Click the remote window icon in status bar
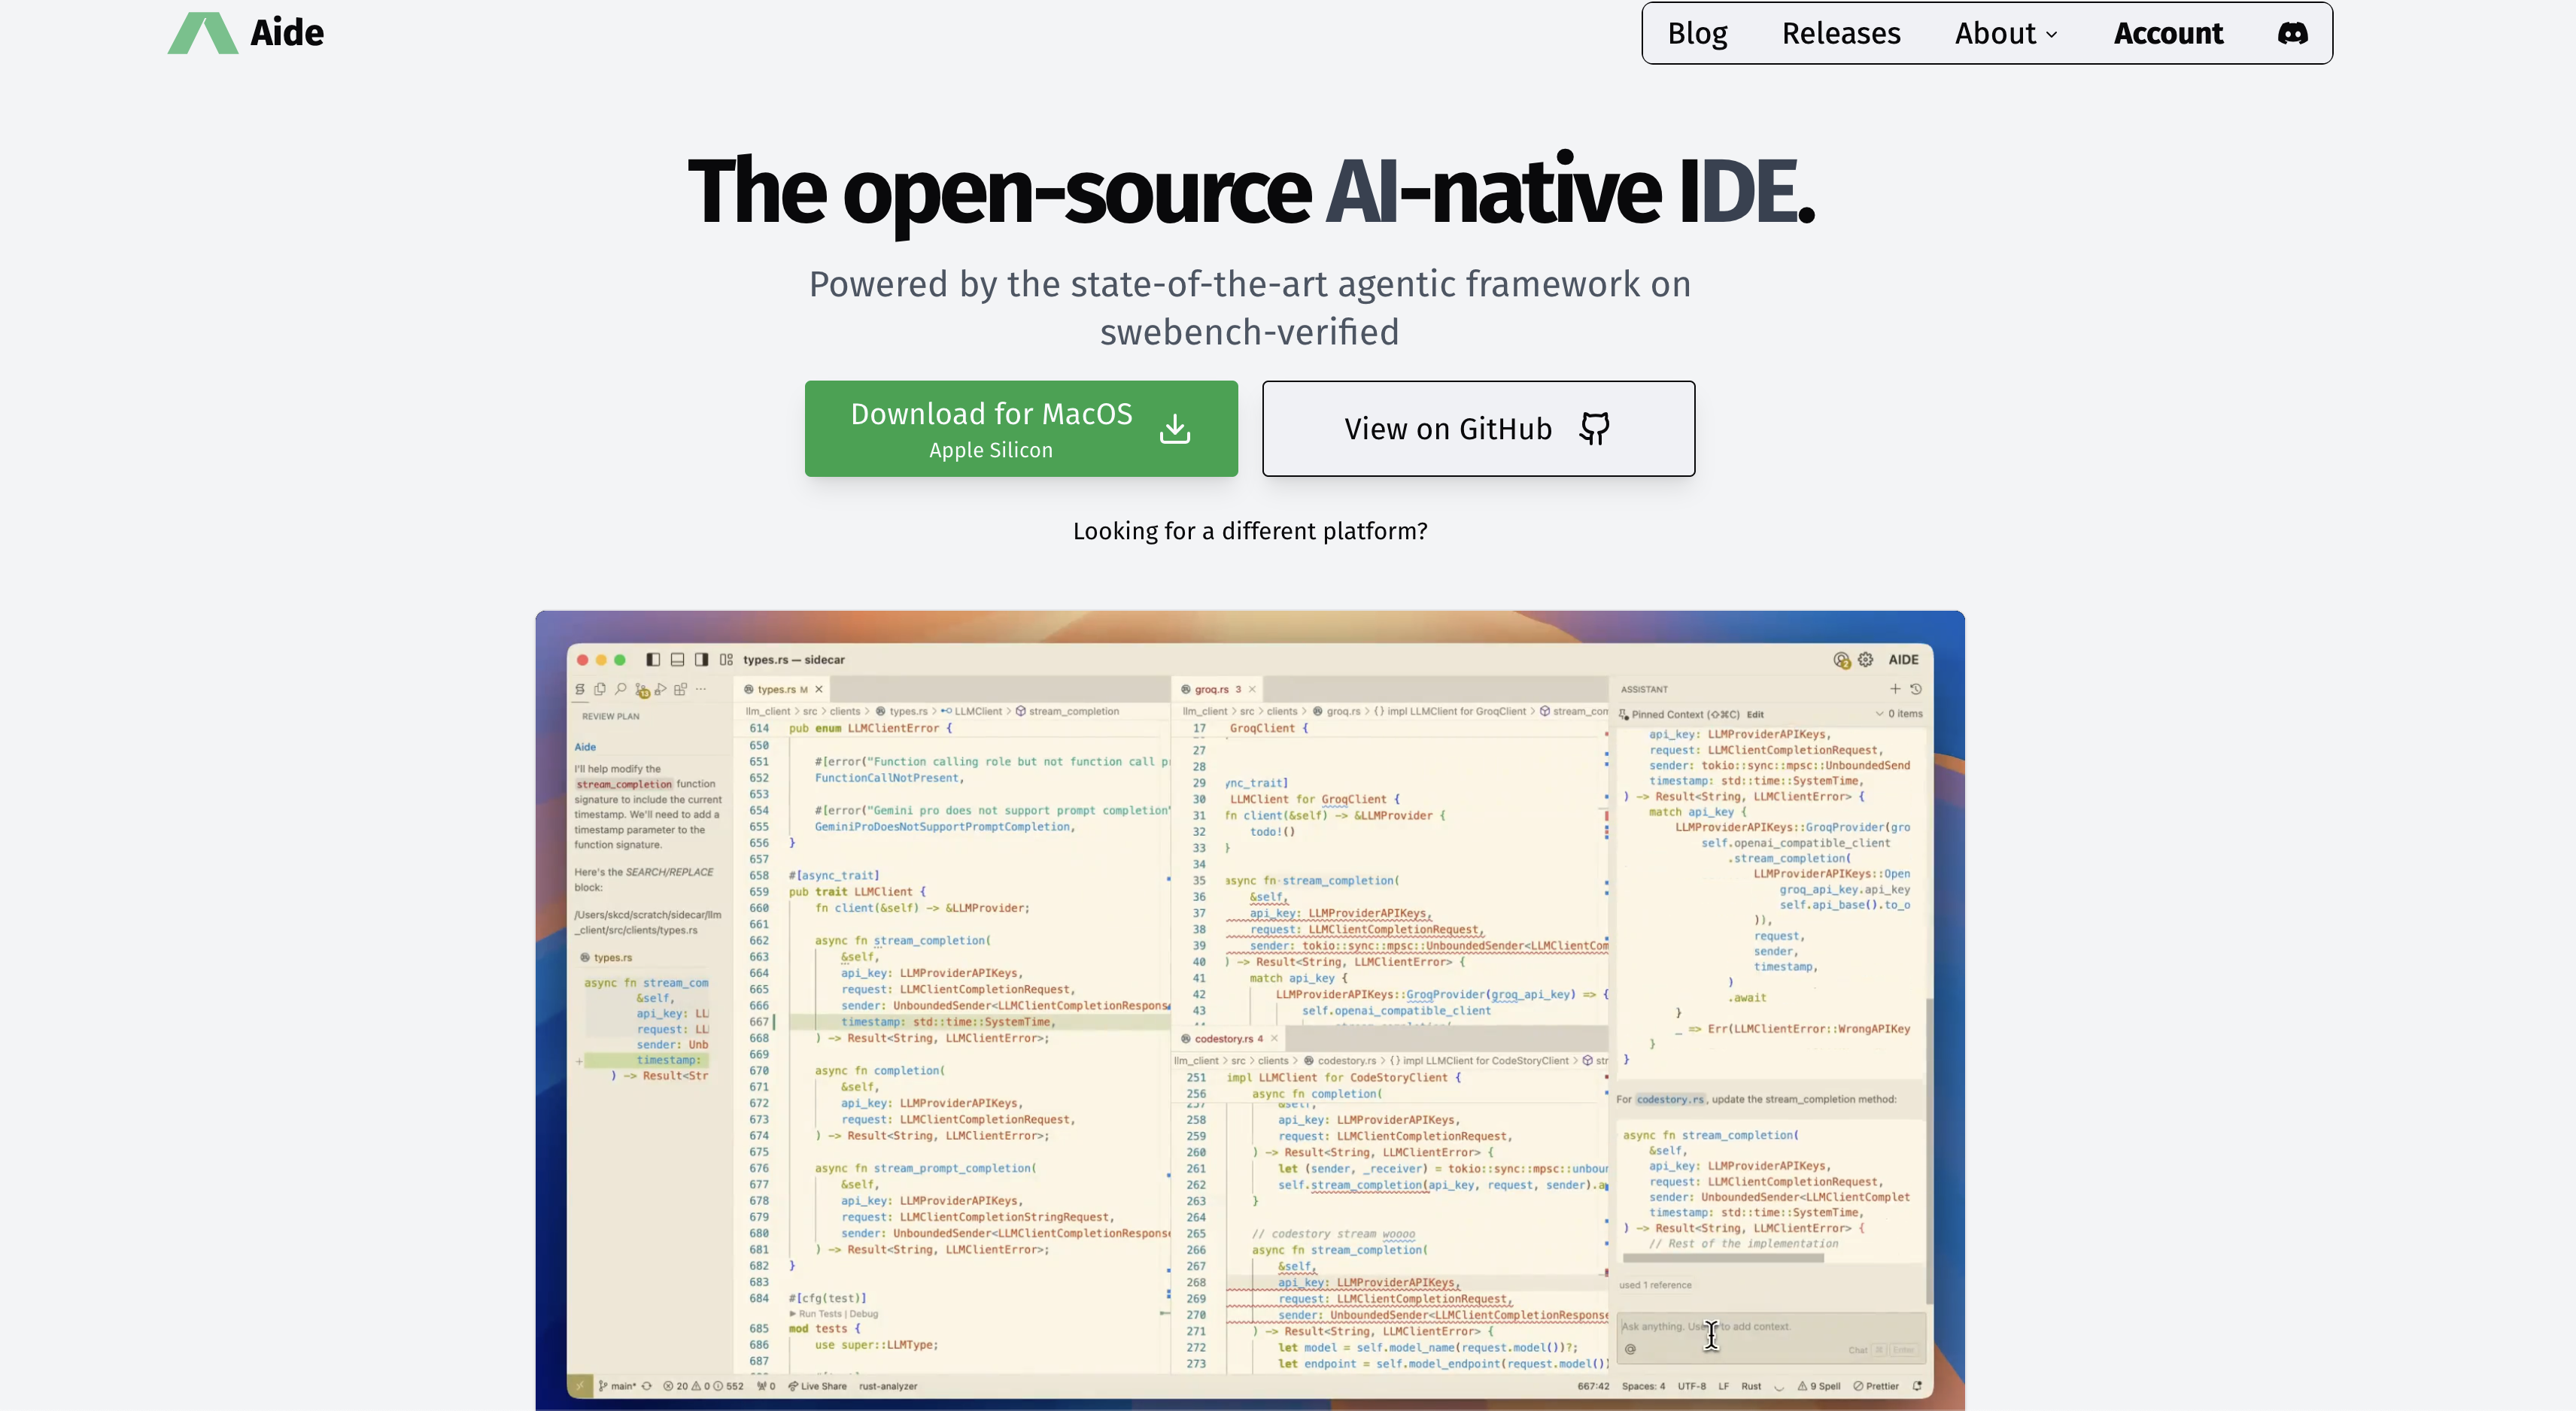Screen dimensions: 2576x1411 tap(580, 1386)
